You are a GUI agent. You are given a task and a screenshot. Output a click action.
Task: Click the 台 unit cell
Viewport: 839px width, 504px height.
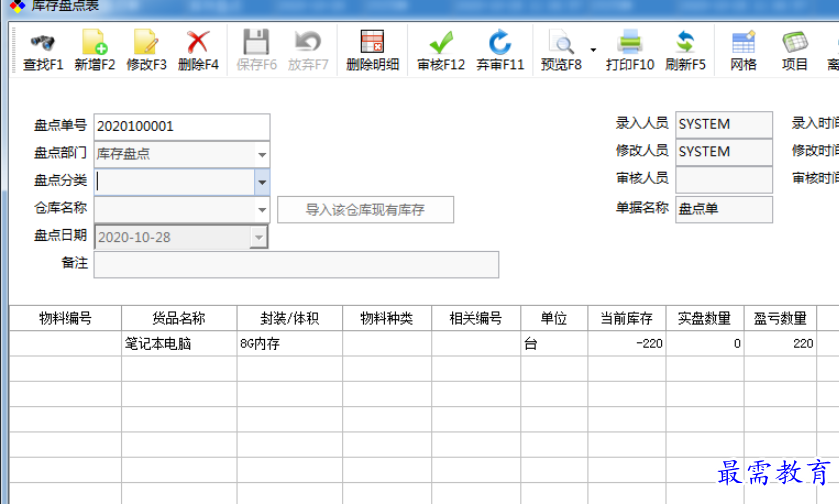coord(554,343)
